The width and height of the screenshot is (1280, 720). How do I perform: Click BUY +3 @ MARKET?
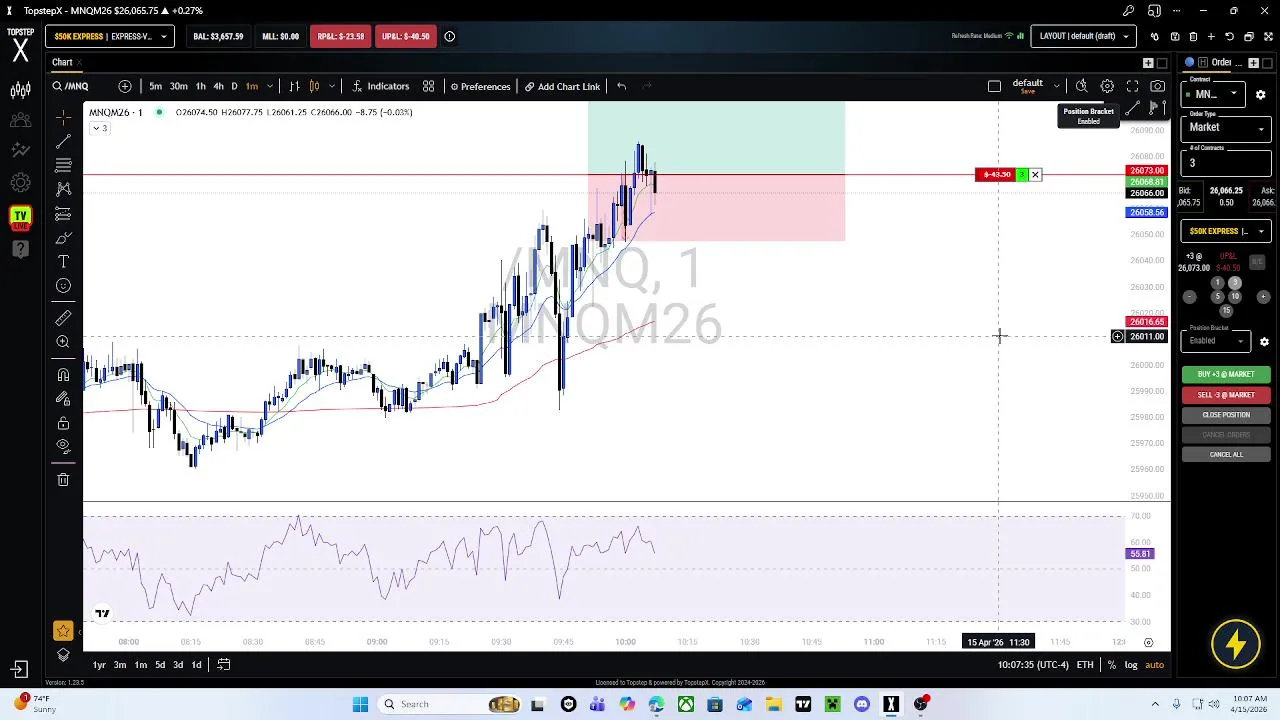tap(1226, 374)
